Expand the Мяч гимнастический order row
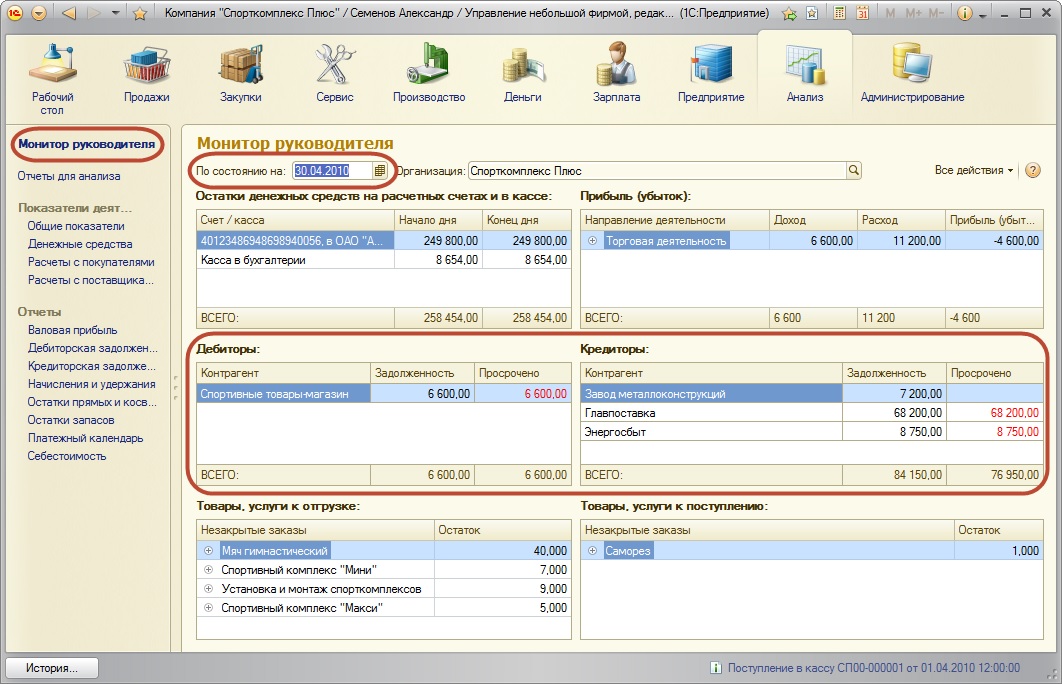 pyautogui.click(x=209, y=551)
